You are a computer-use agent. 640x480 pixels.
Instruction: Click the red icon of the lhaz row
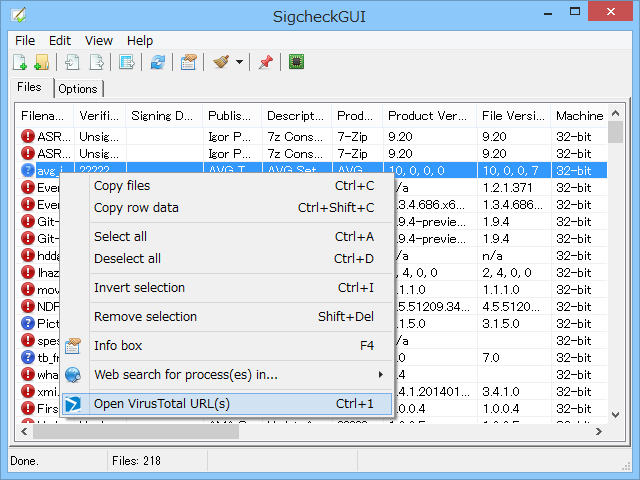point(28,272)
